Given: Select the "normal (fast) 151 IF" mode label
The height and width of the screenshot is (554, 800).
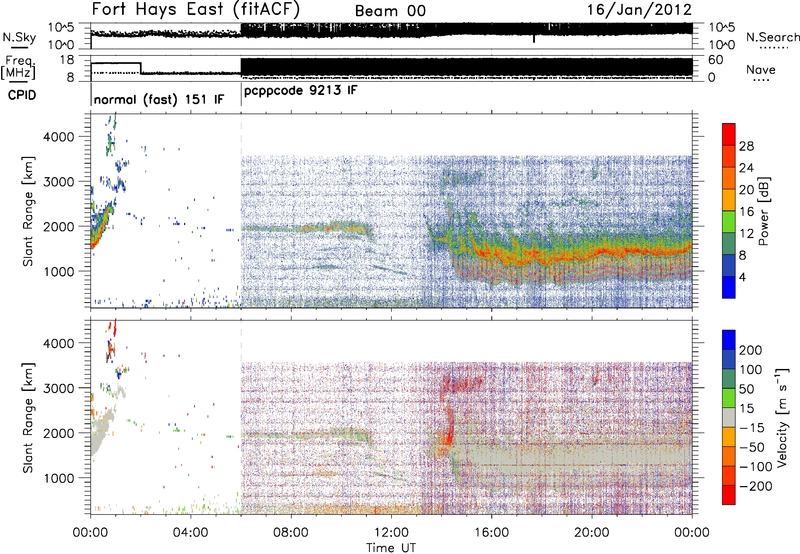Looking at the screenshot, I should [159, 99].
